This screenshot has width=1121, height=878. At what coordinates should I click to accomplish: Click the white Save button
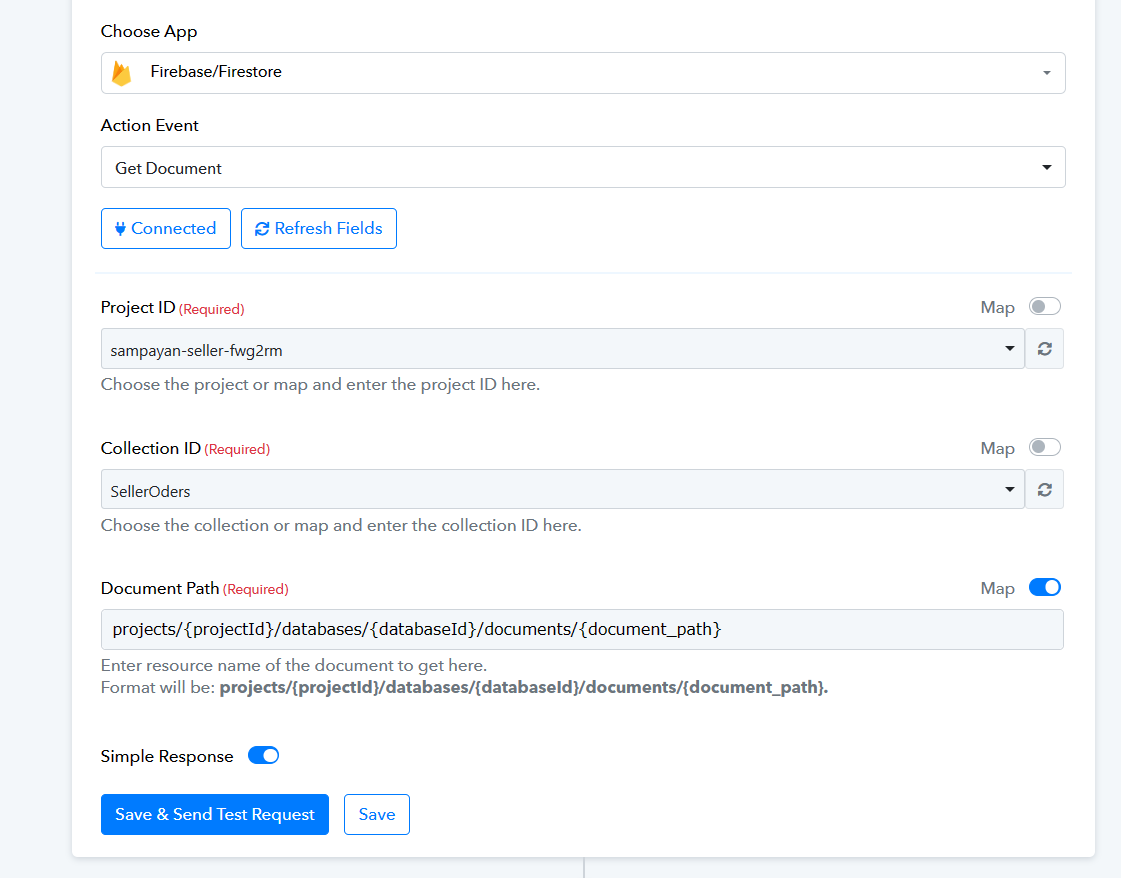pyautogui.click(x=377, y=814)
